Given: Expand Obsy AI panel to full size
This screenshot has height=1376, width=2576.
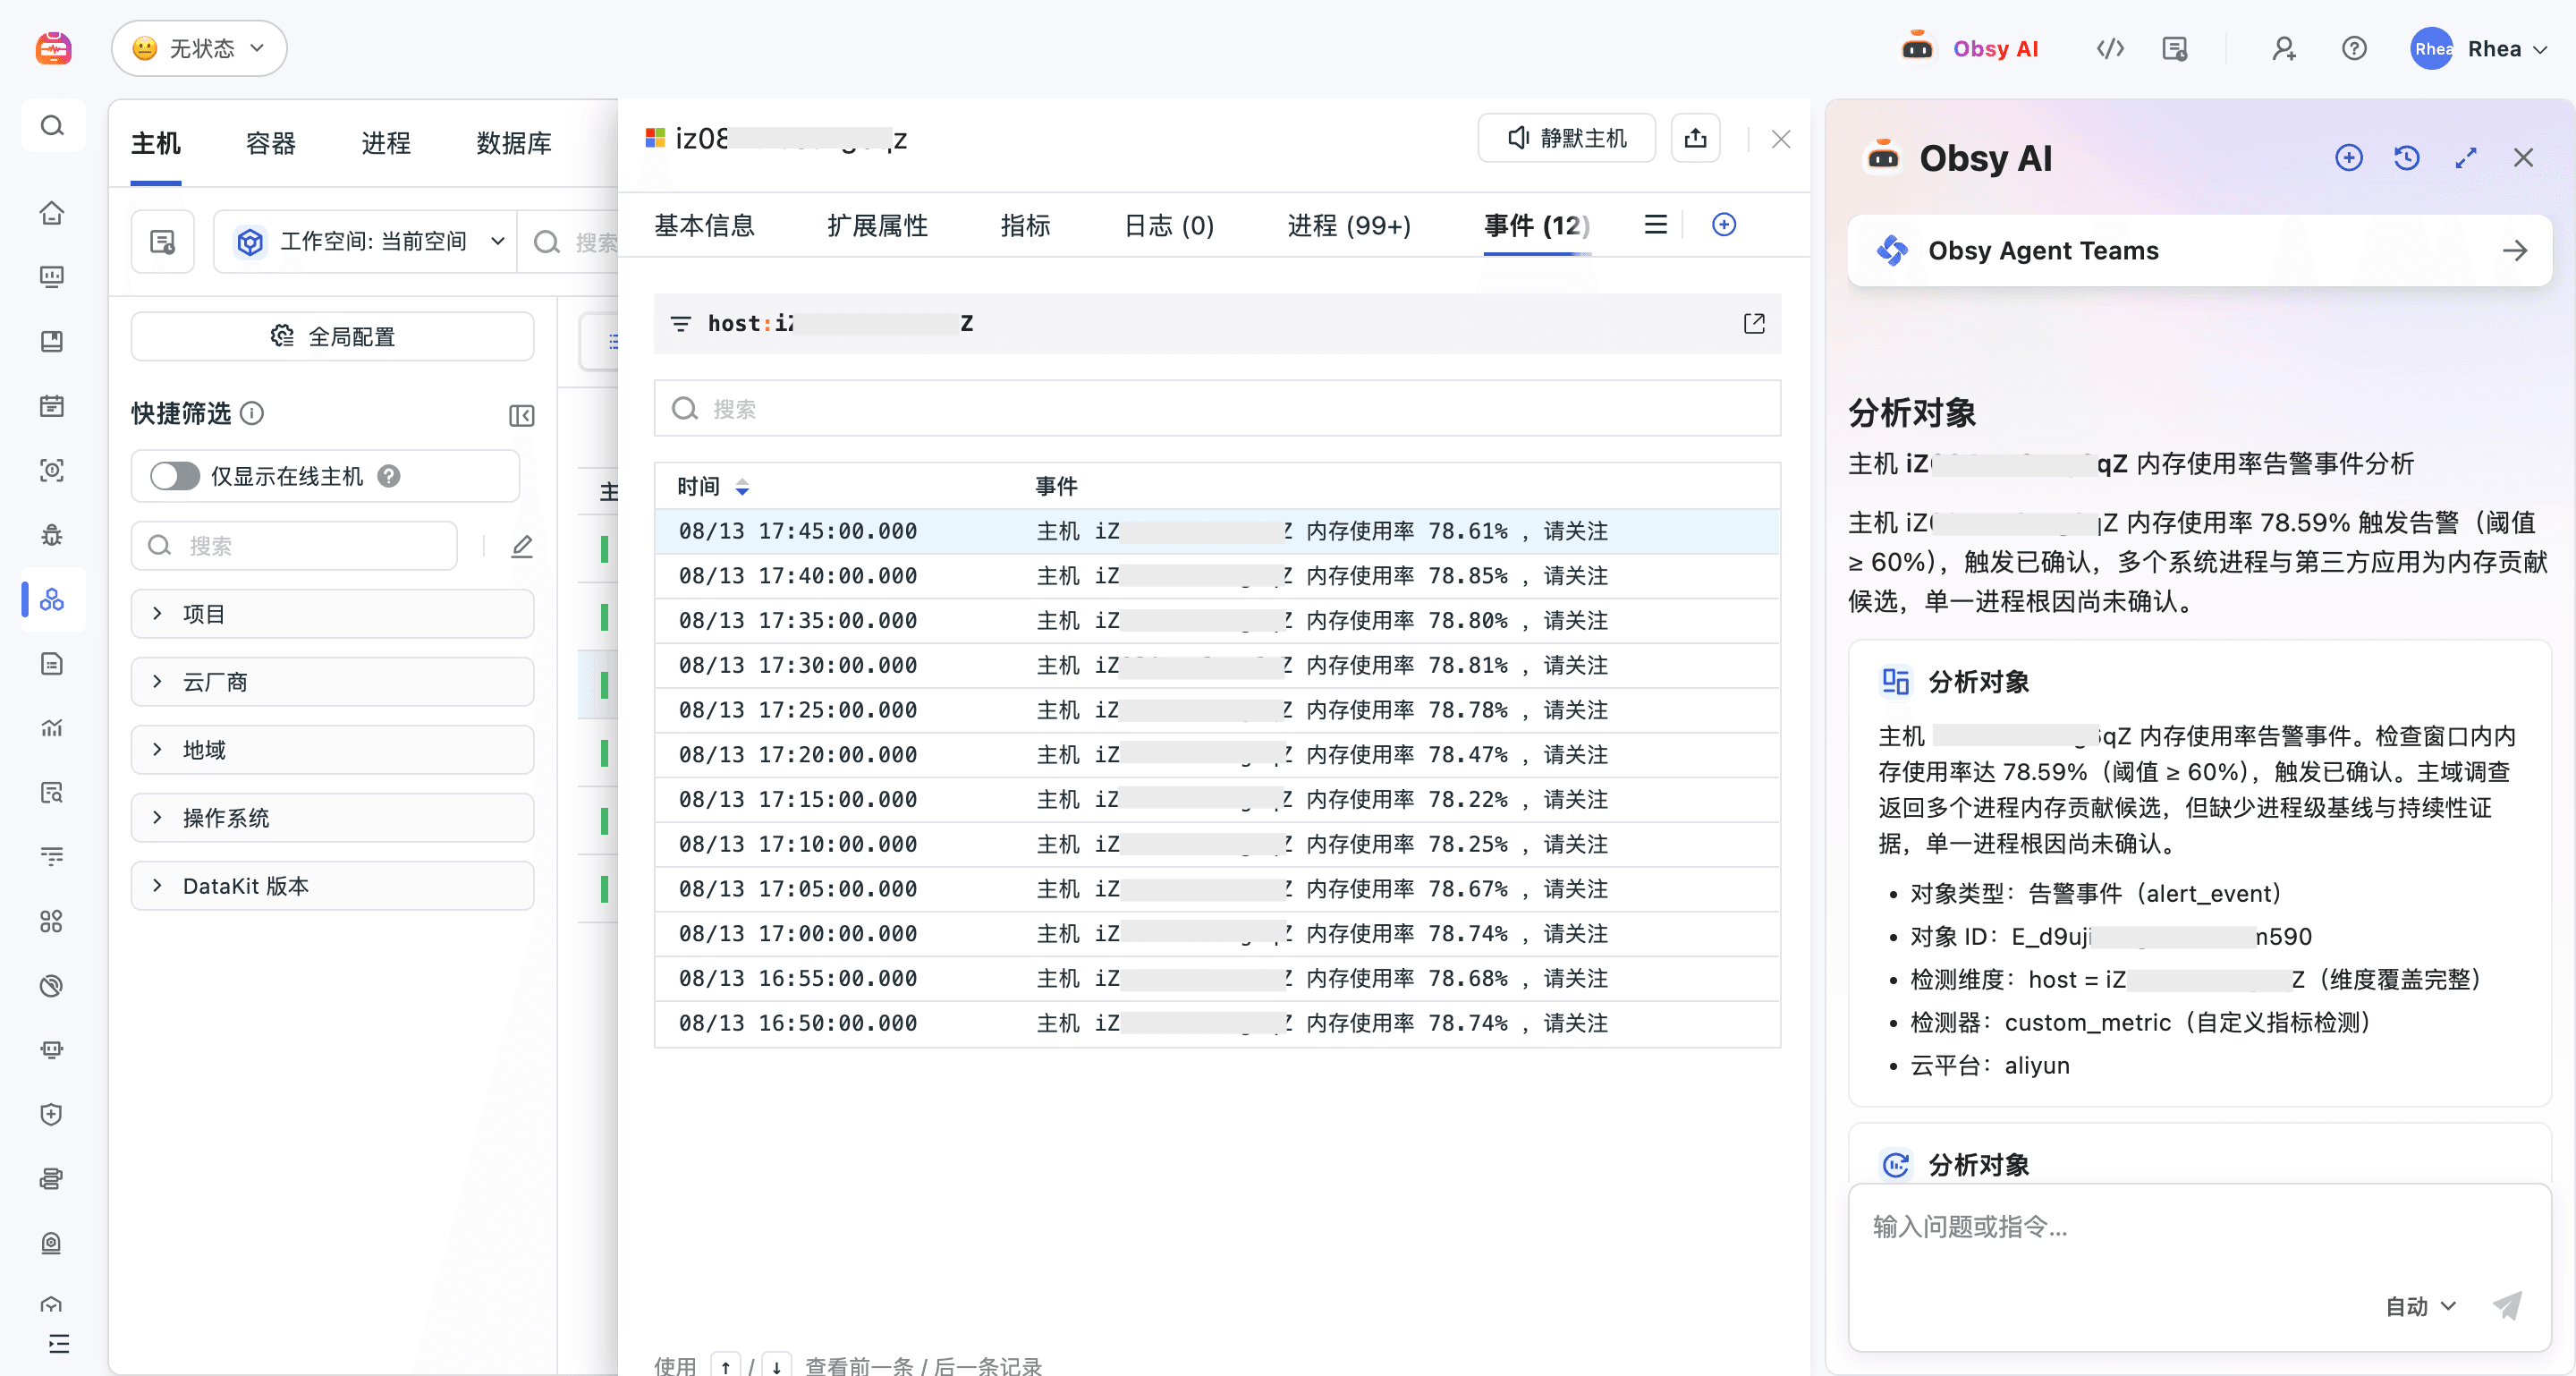Looking at the screenshot, I should (x=2466, y=158).
